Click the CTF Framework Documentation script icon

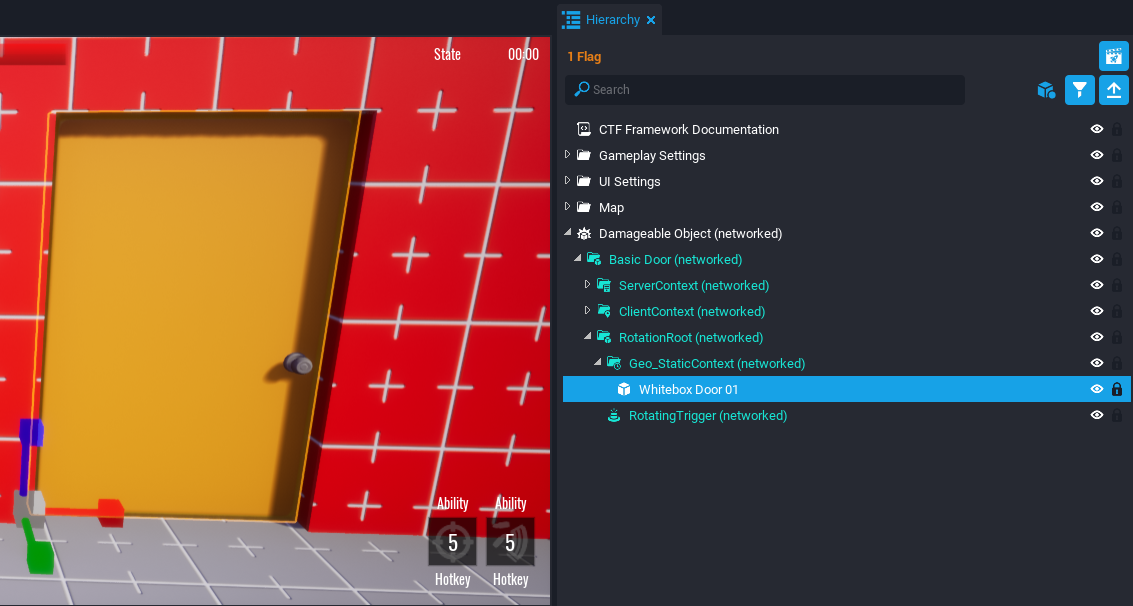[584, 130]
